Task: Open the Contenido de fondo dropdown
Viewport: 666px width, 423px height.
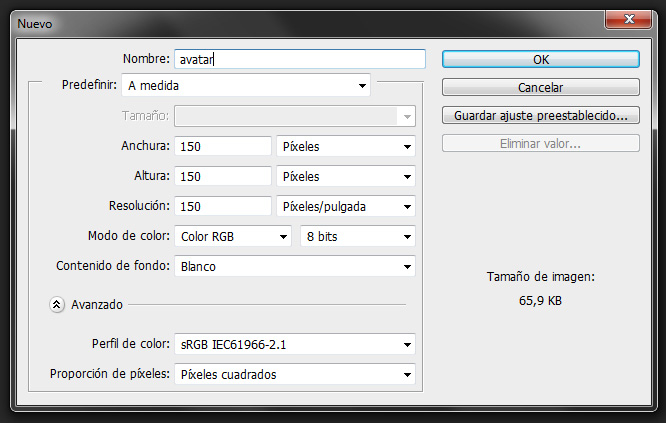Action: (x=294, y=267)
